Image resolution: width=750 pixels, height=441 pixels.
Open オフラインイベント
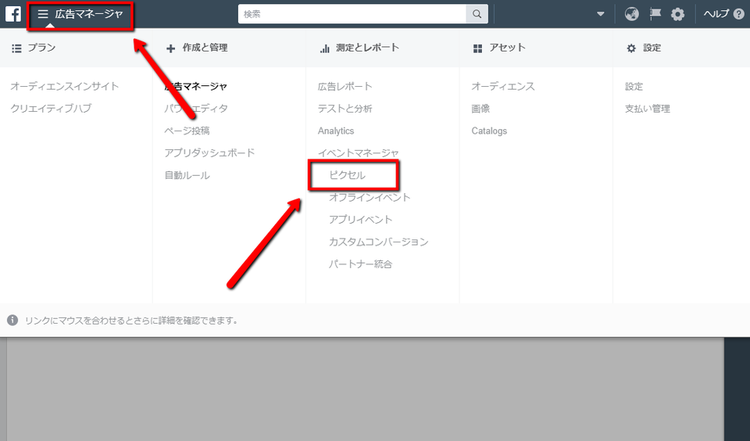coord(369,198)
